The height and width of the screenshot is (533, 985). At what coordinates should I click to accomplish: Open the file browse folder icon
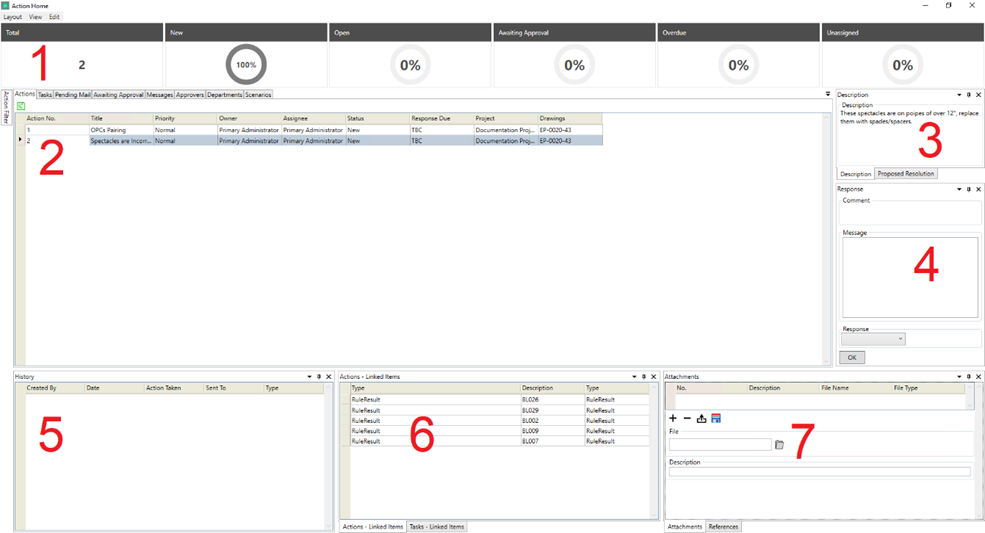pos(779,445)
